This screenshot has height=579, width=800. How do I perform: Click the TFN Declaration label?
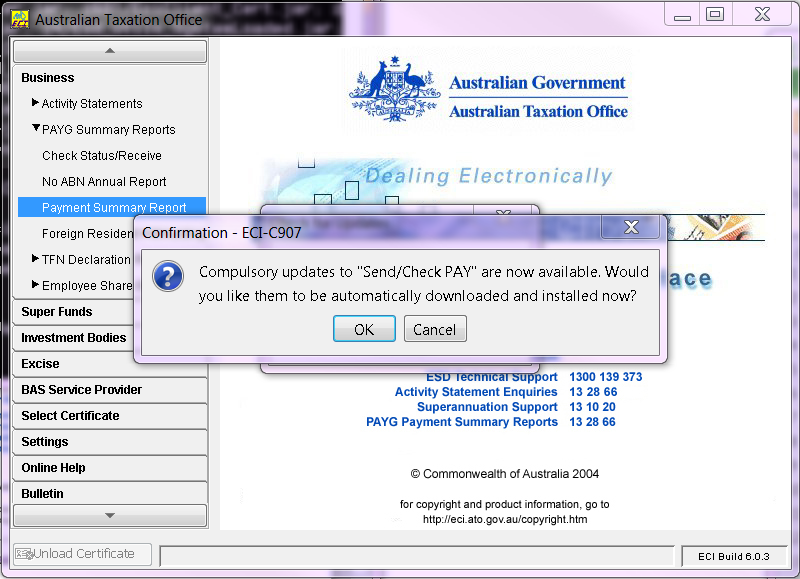pyautogui.click(x=86, y=260)
